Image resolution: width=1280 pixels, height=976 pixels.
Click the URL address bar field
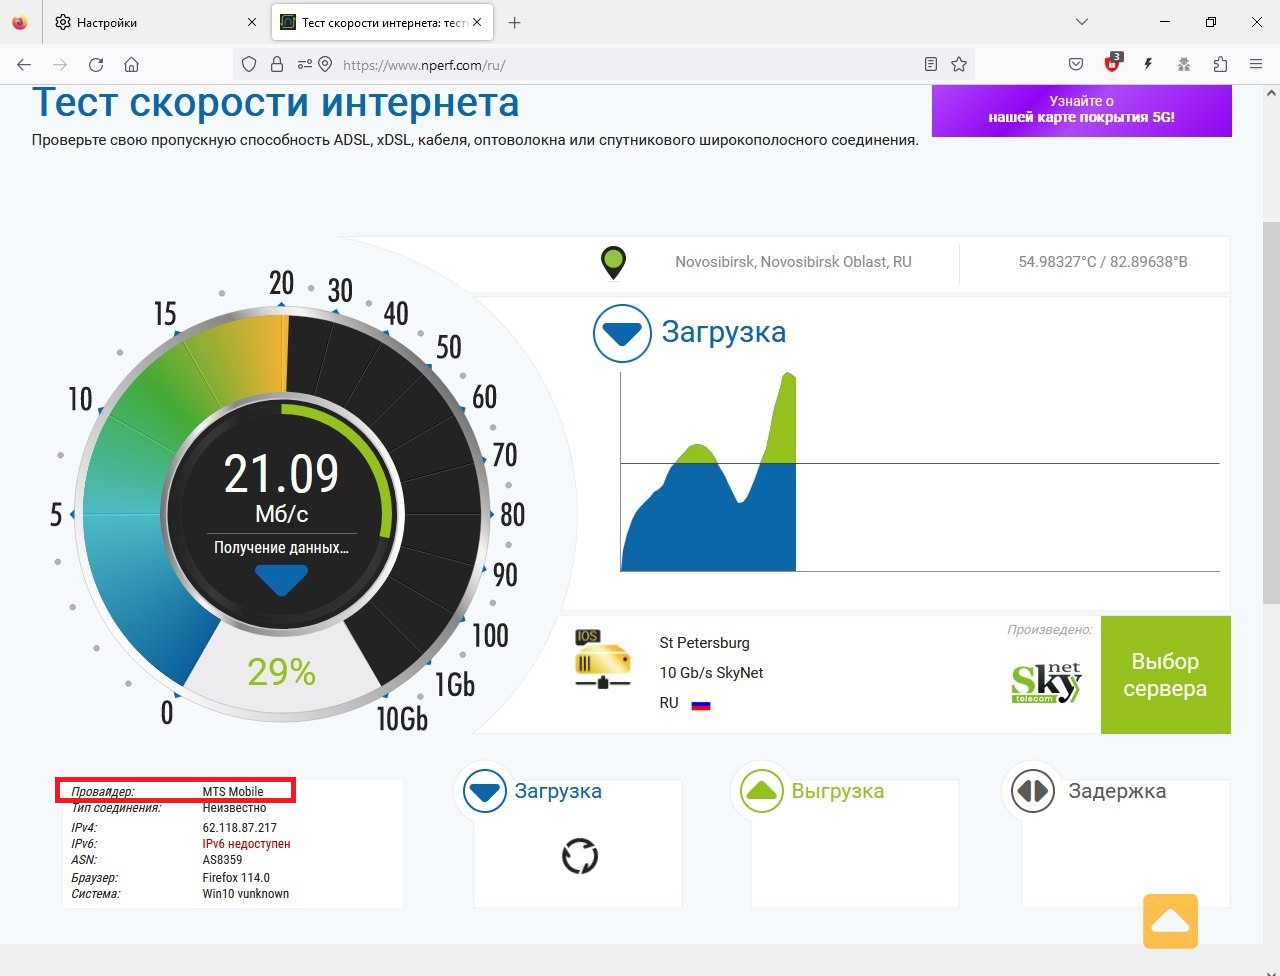(x=620, y=65)
